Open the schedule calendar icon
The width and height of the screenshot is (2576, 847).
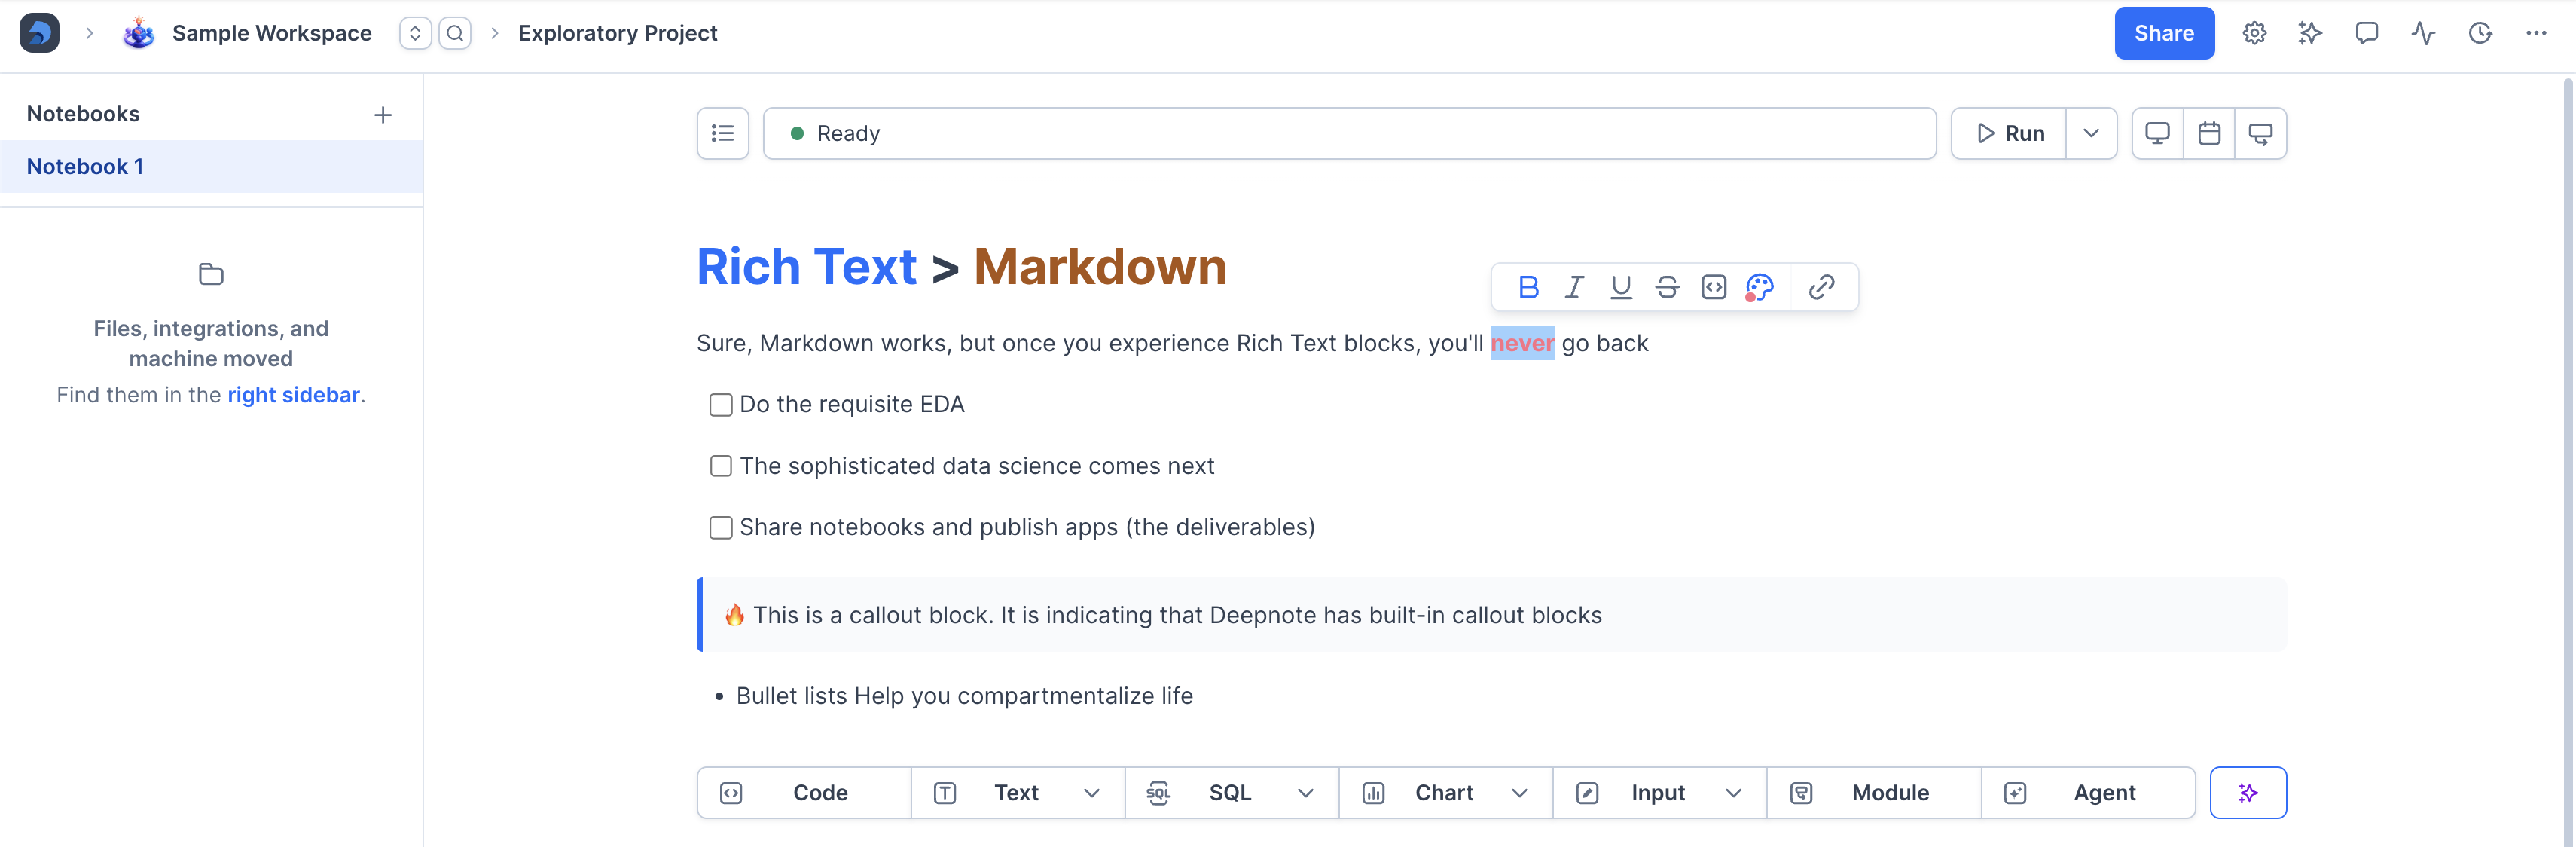click(x=2209, y=133)
